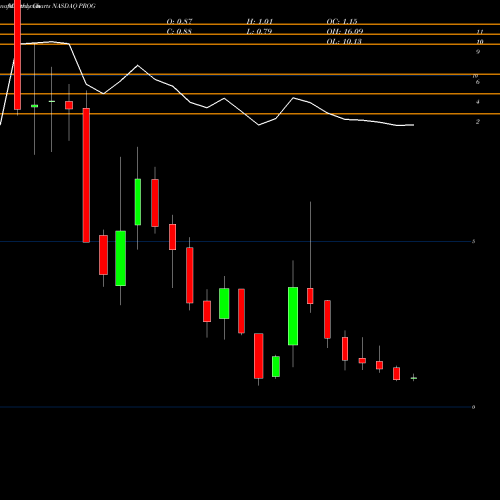500x500 pixels.
Task: Click the NASDAQ PROG chart title
Action: 74,6
